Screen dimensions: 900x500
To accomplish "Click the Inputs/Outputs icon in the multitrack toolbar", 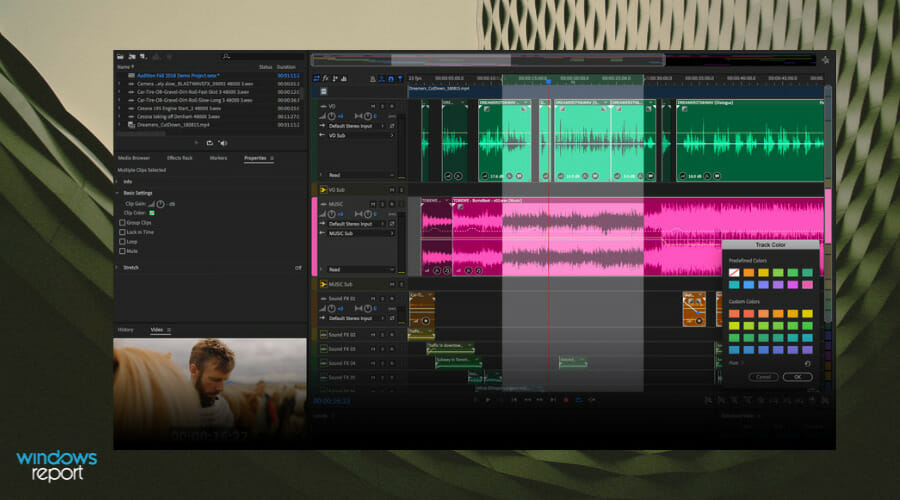I will (x=317, y=77).
